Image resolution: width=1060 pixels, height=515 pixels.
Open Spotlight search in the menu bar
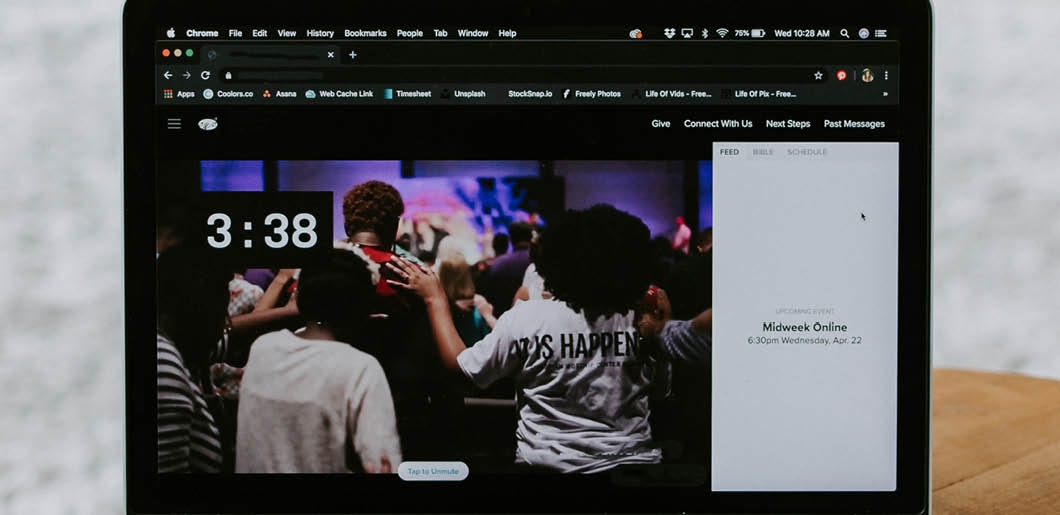pos(845,33)
